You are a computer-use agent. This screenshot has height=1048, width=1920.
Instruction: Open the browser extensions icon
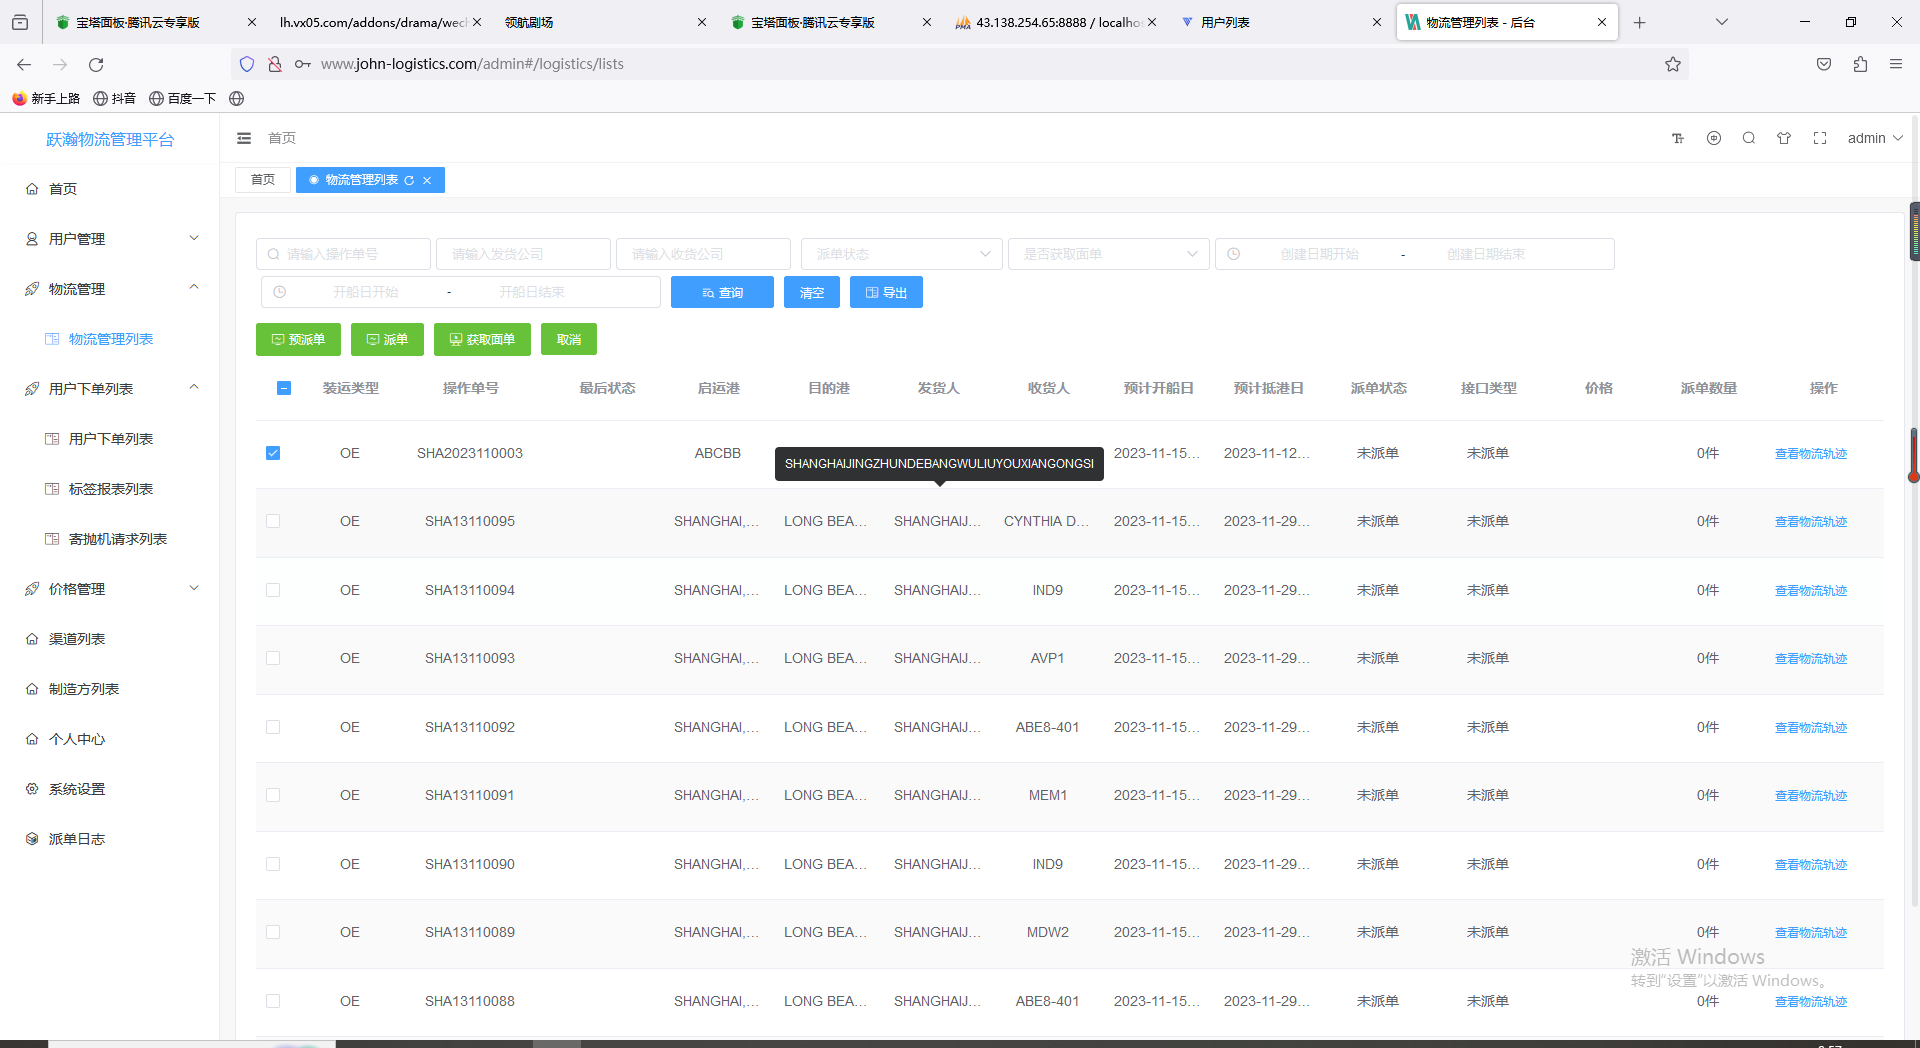(x=1860, y=64)
